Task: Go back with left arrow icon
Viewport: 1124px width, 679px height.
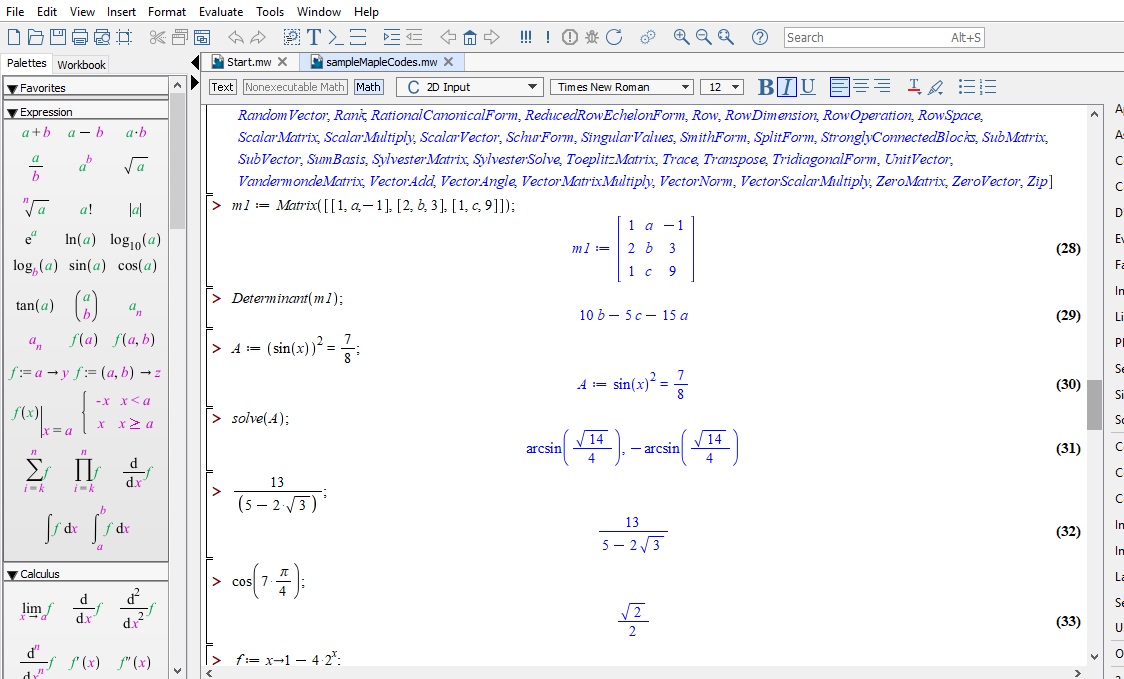Action: [448, 37]
